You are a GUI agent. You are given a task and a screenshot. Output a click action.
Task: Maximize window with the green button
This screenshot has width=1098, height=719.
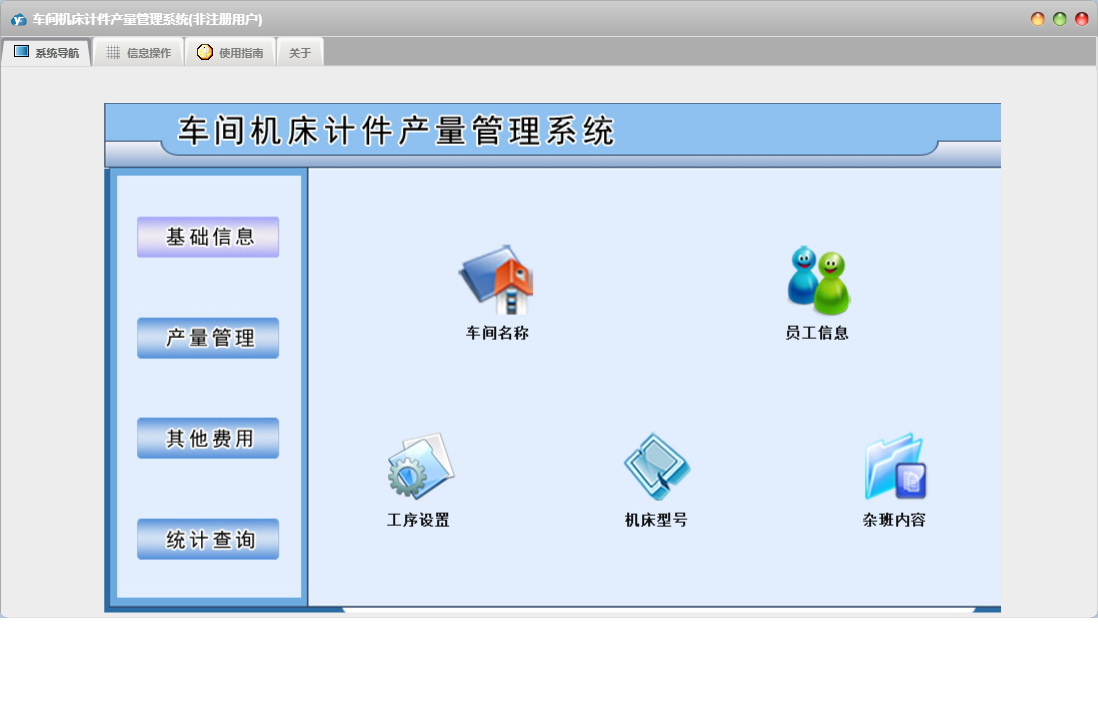tap(1059, 19)
